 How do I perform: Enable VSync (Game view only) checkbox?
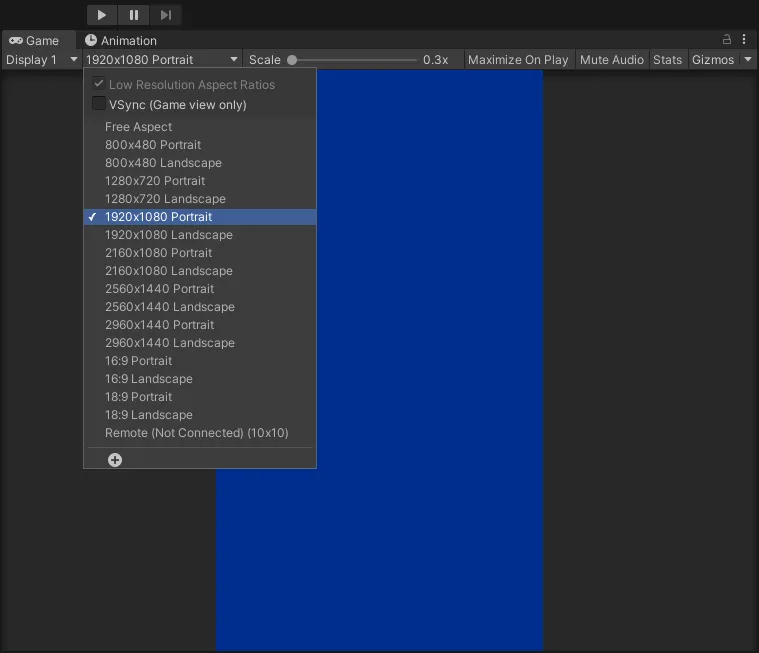click(99, 104)
